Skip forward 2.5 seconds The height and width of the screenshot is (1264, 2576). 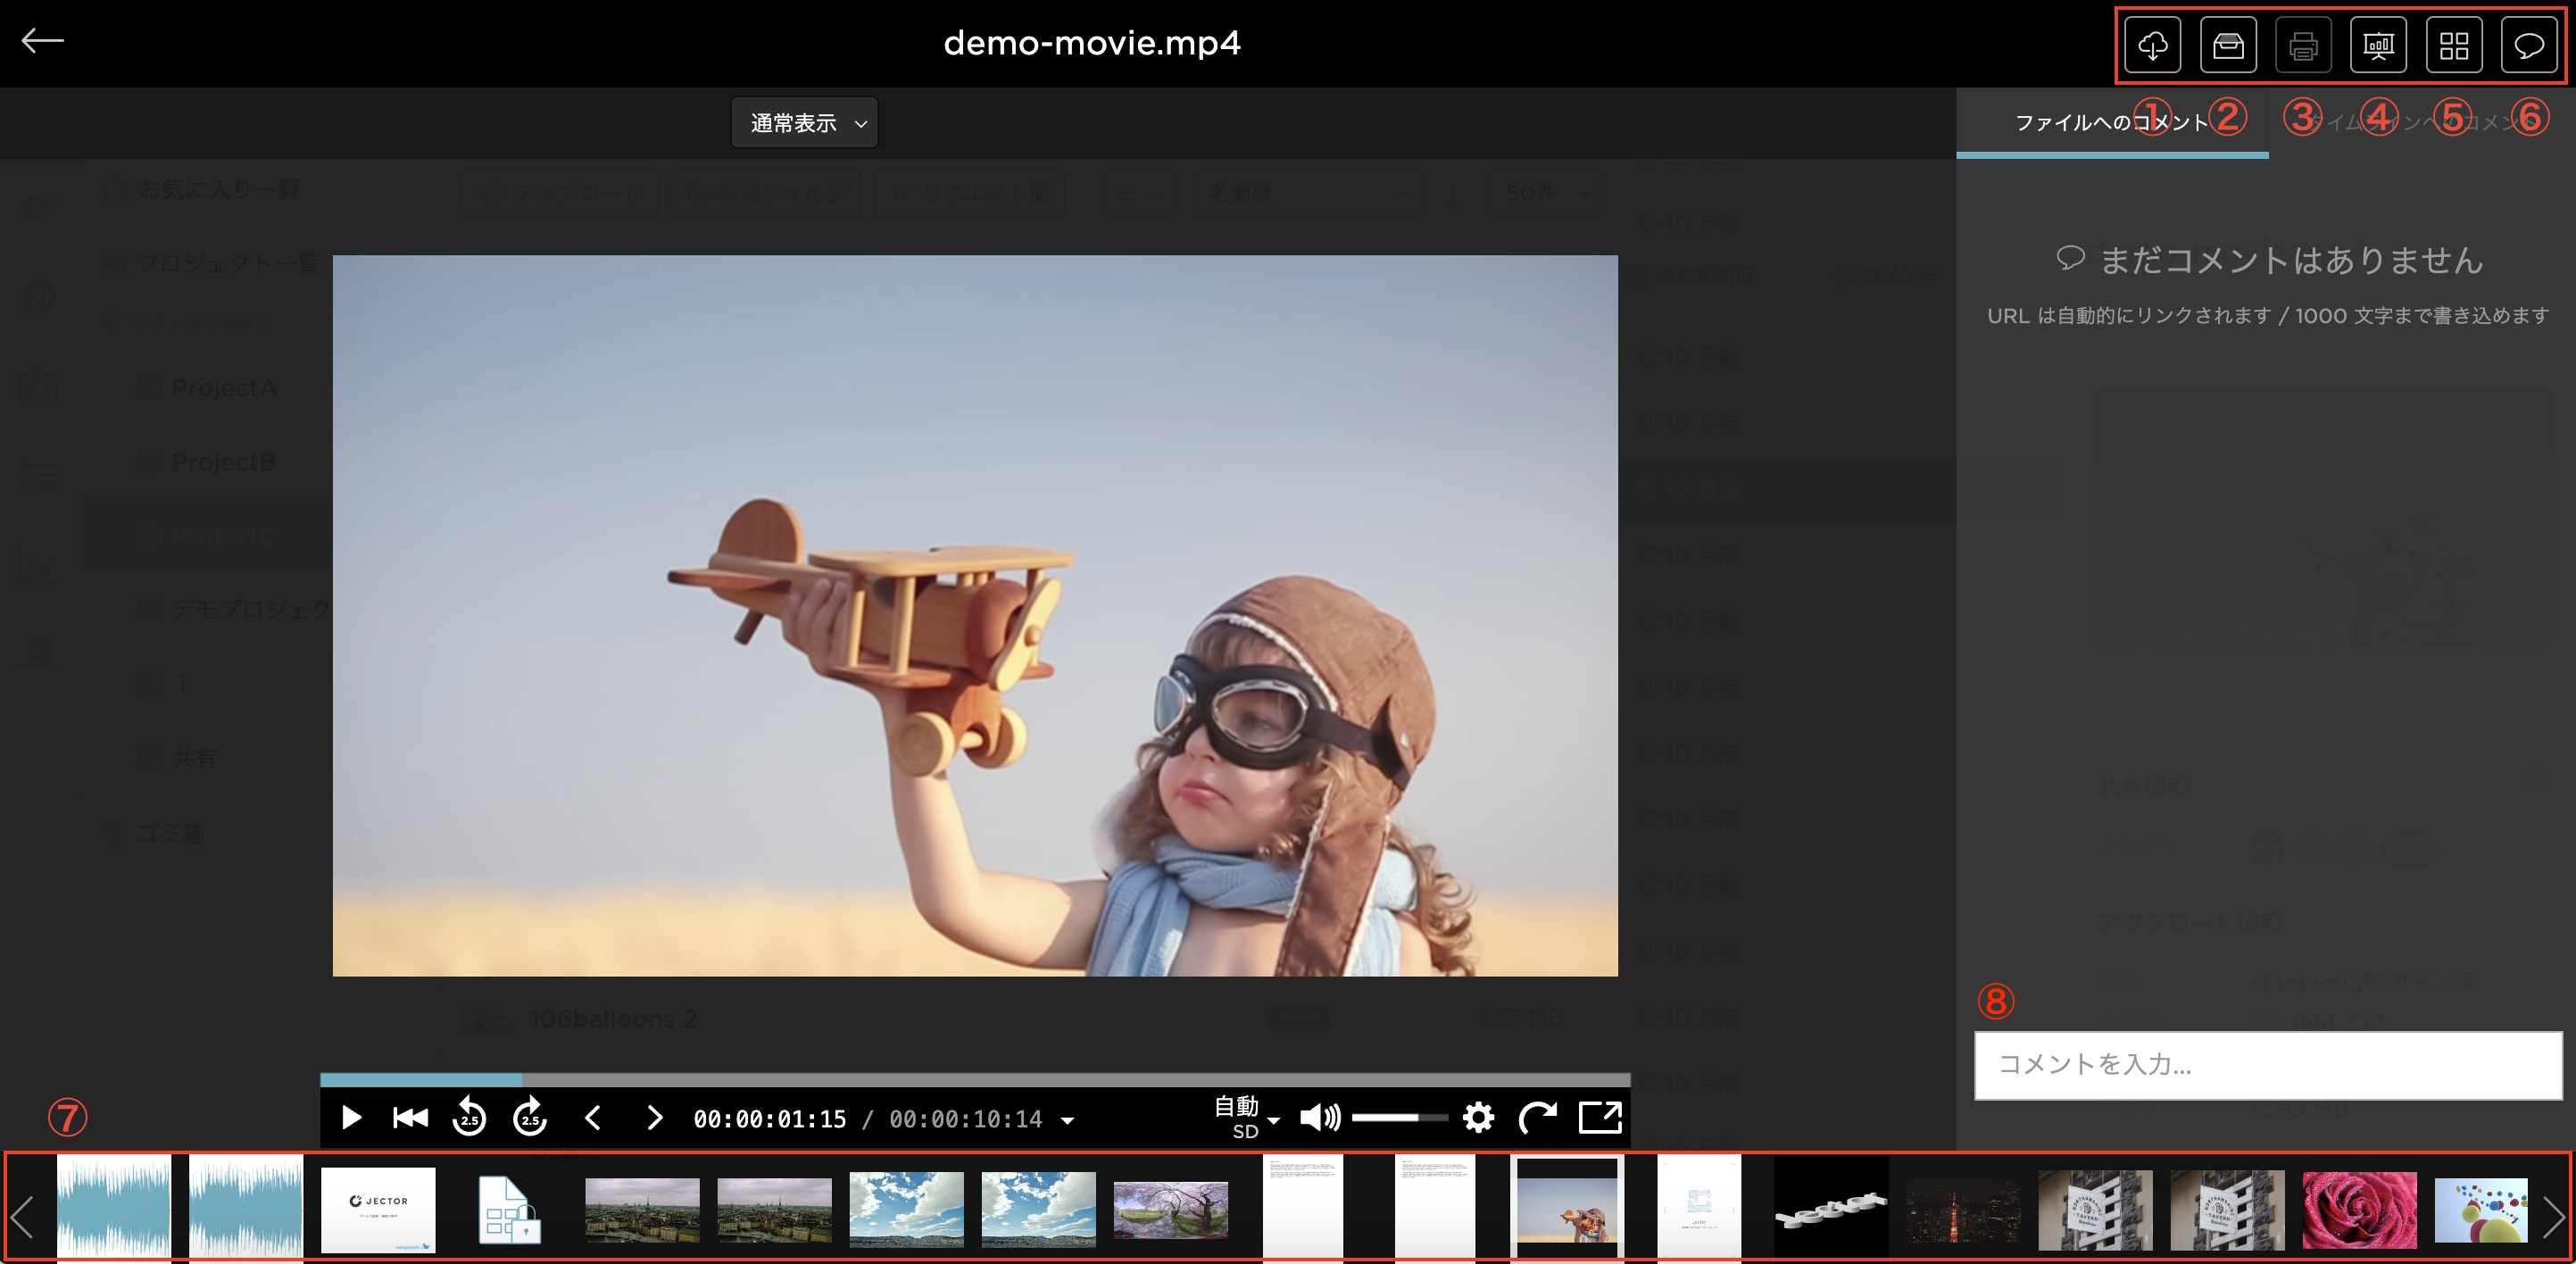[x=530, y=1117]
